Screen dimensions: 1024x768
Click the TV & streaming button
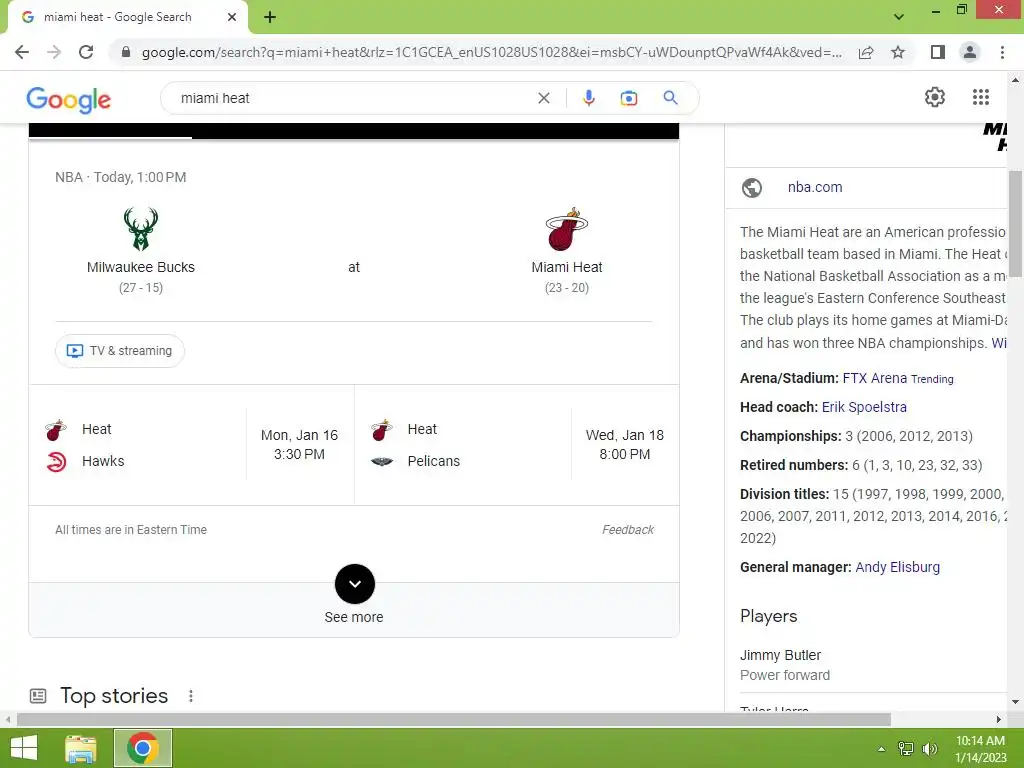pyautogui.click(x=120, y=351)
